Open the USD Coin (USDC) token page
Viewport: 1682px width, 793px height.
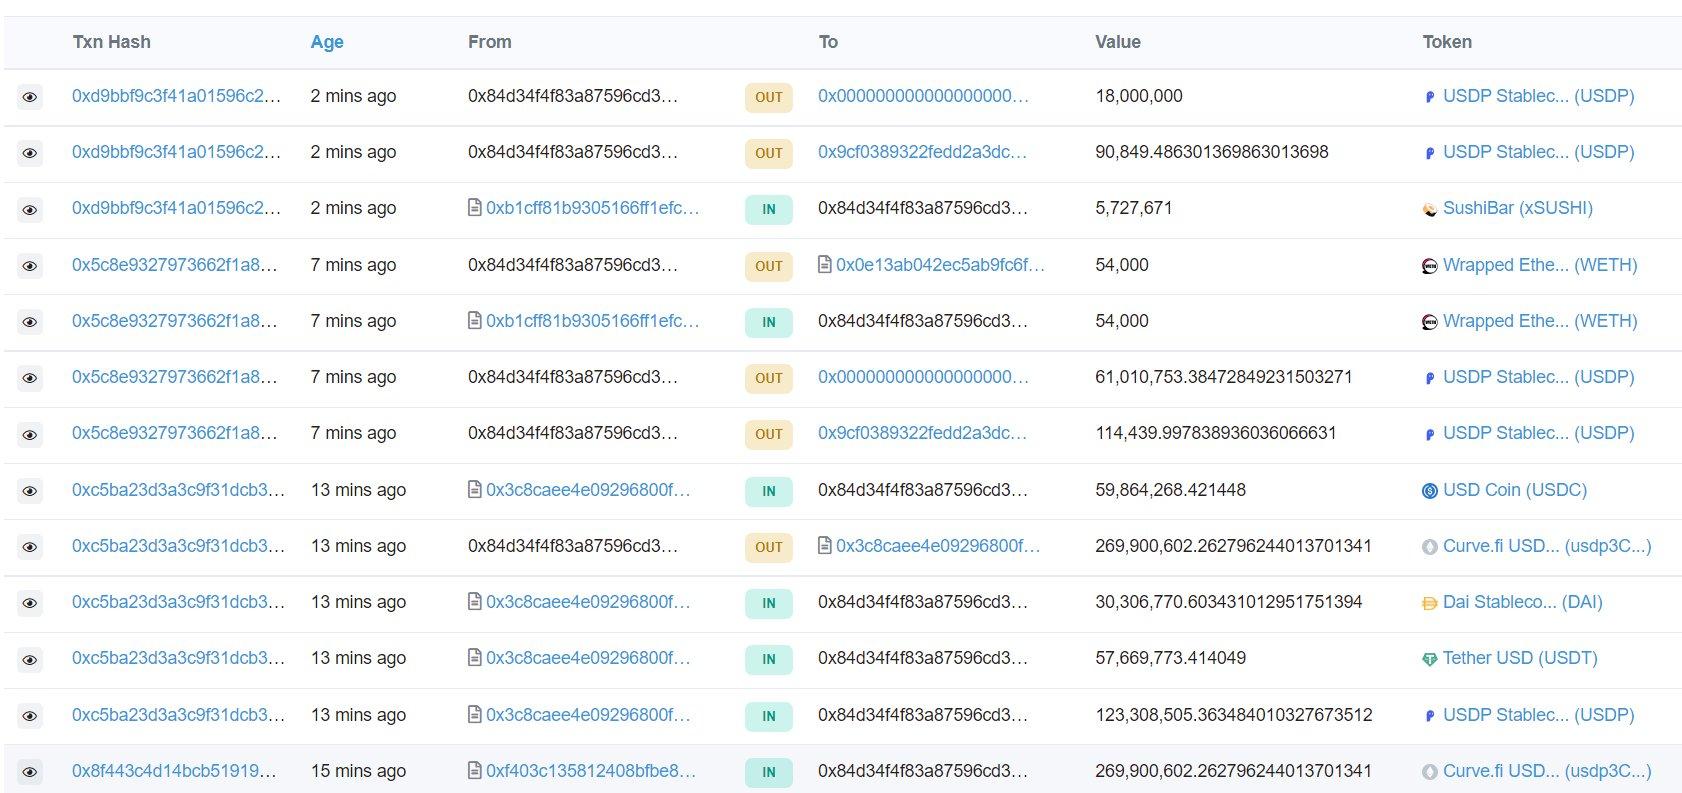coord(1514,490)
